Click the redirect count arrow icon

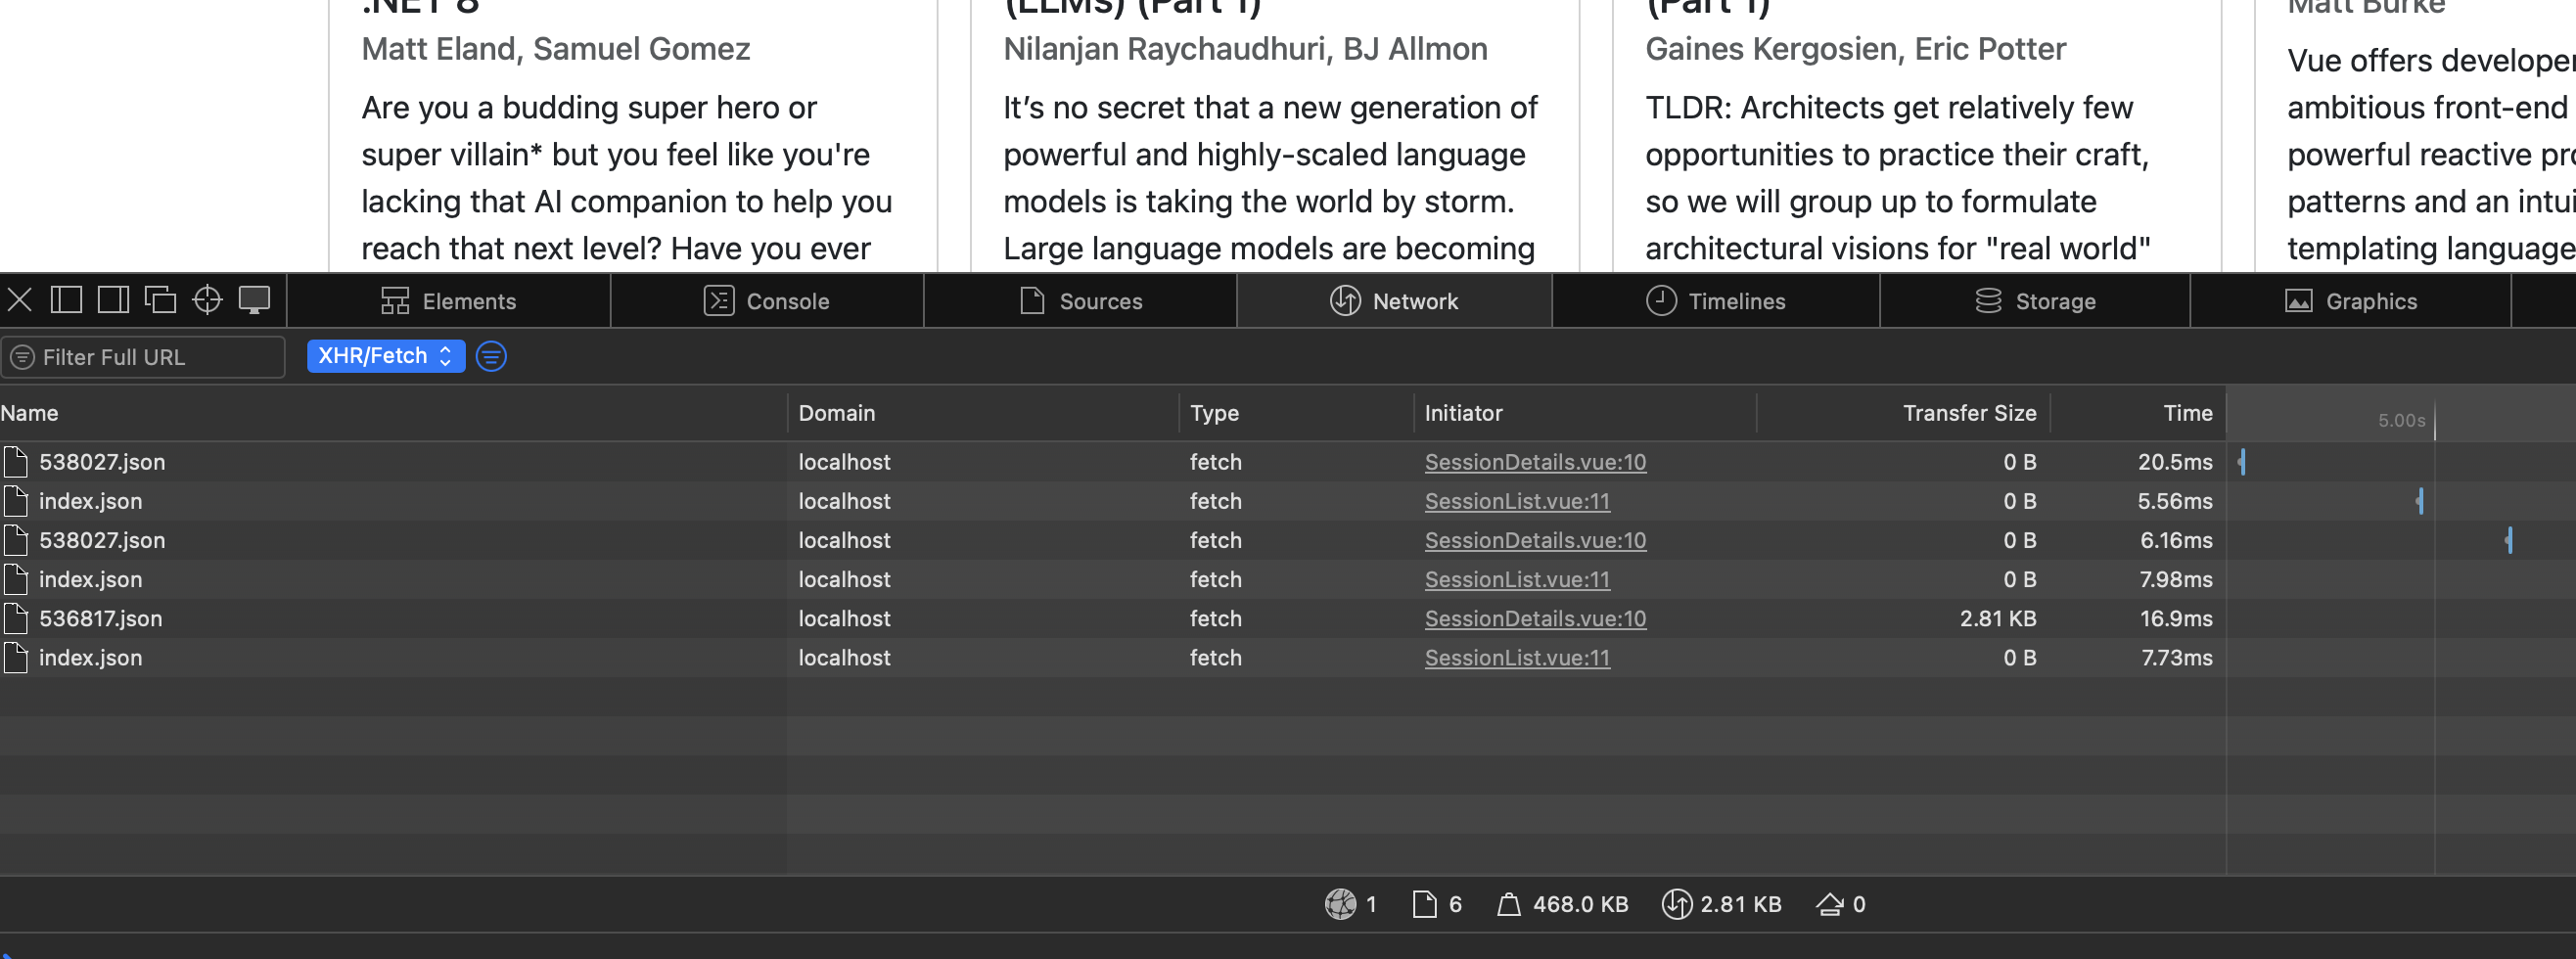[1829, 904]
